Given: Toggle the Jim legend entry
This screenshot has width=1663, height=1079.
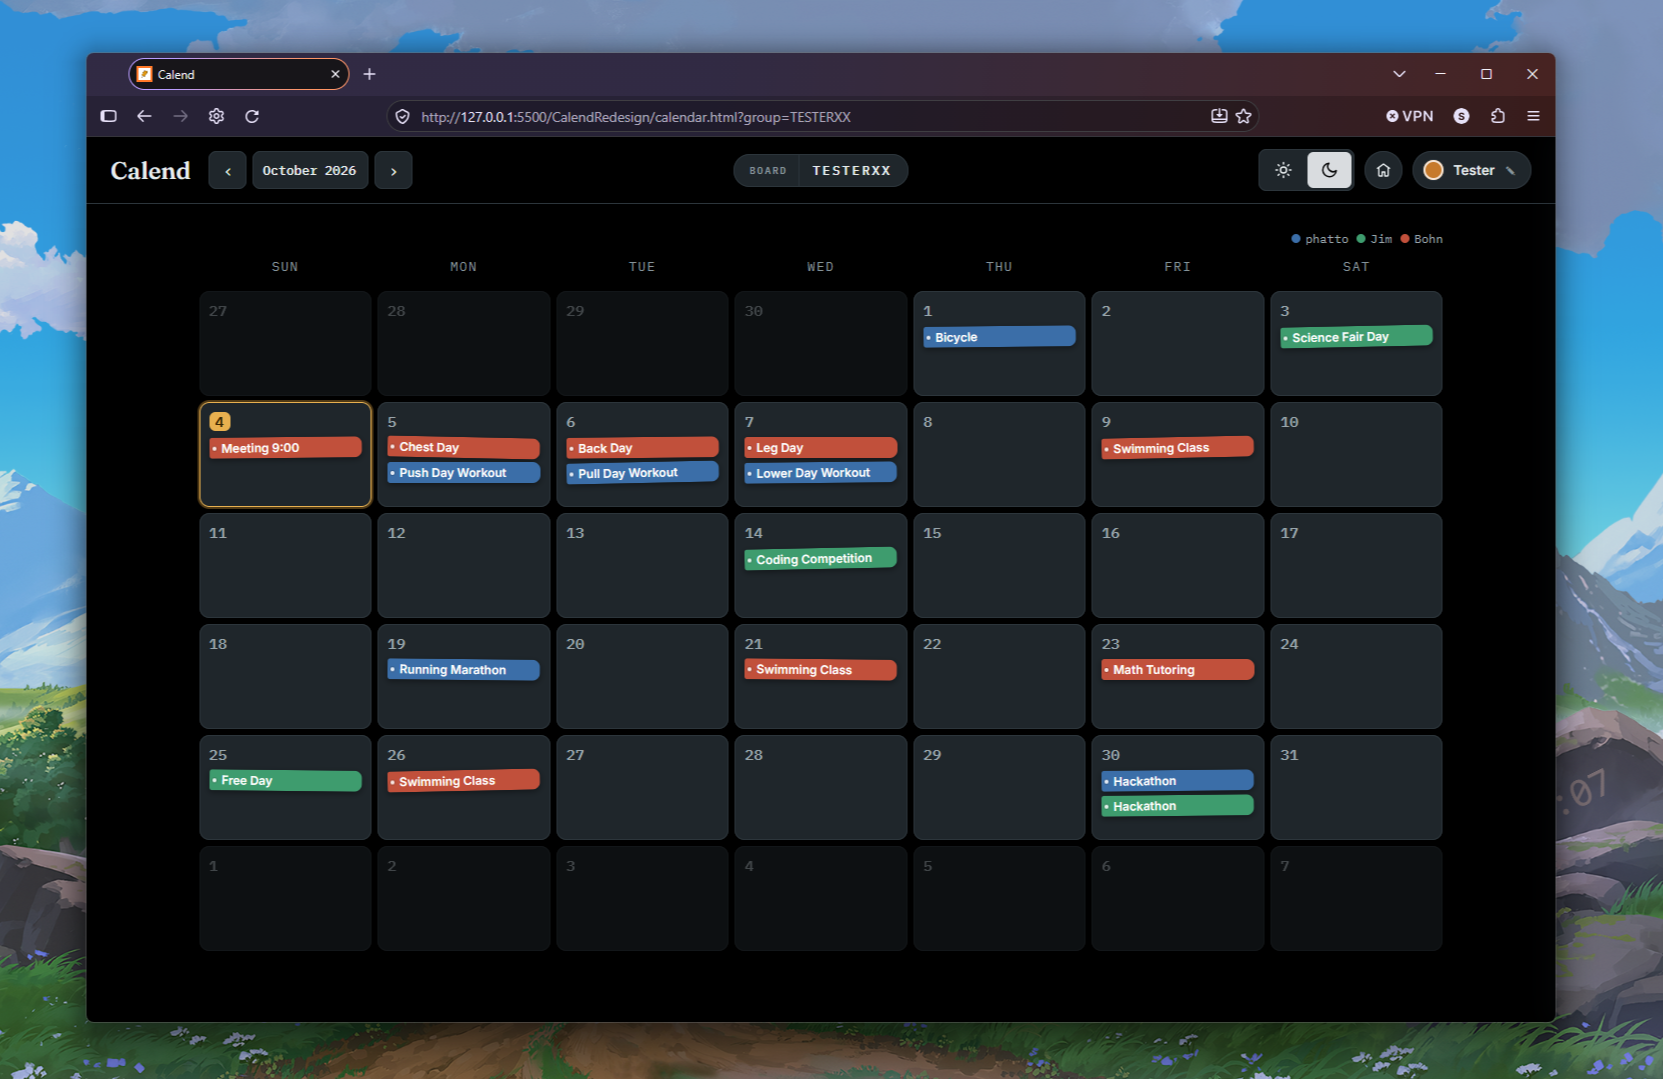Looking at the screenshot, I should point(1374,239).
